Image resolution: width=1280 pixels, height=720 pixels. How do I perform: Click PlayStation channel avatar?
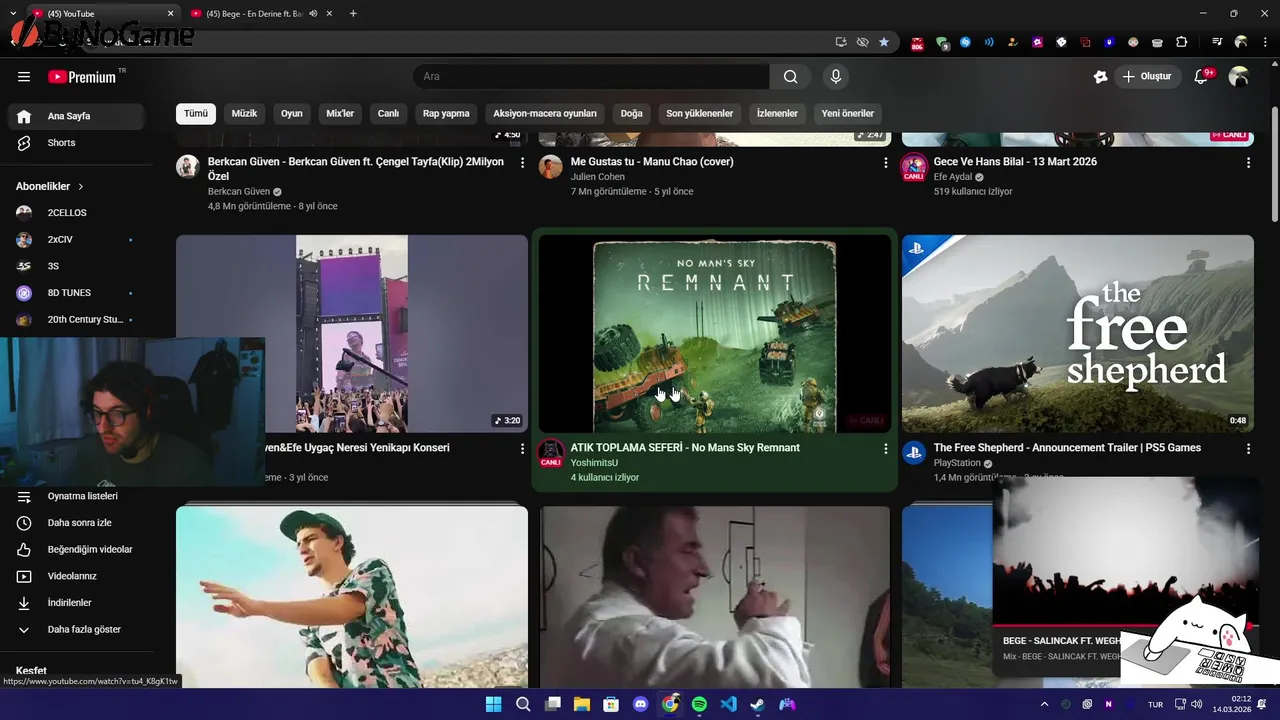(914, 453)
